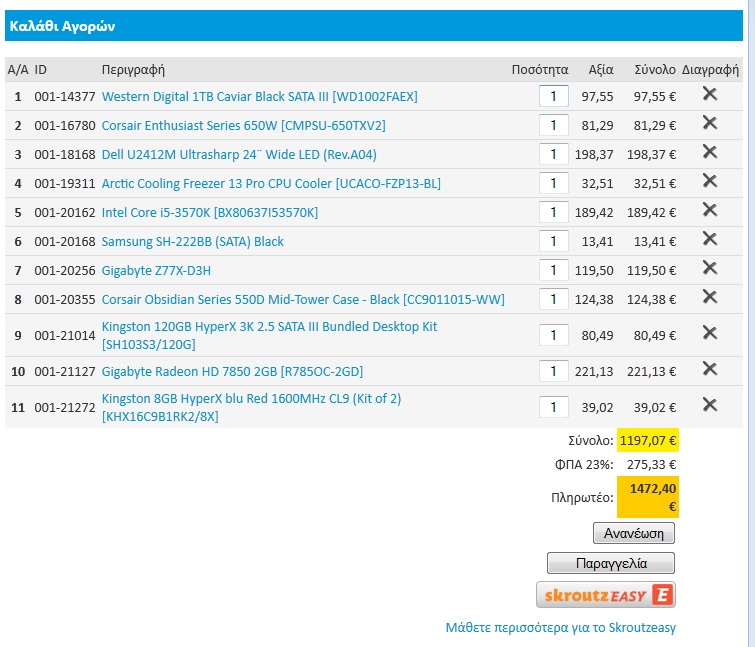Click the Περιγραφή column header
The height and width of the screenshot is (647, 755).
[x=133, y=70]
